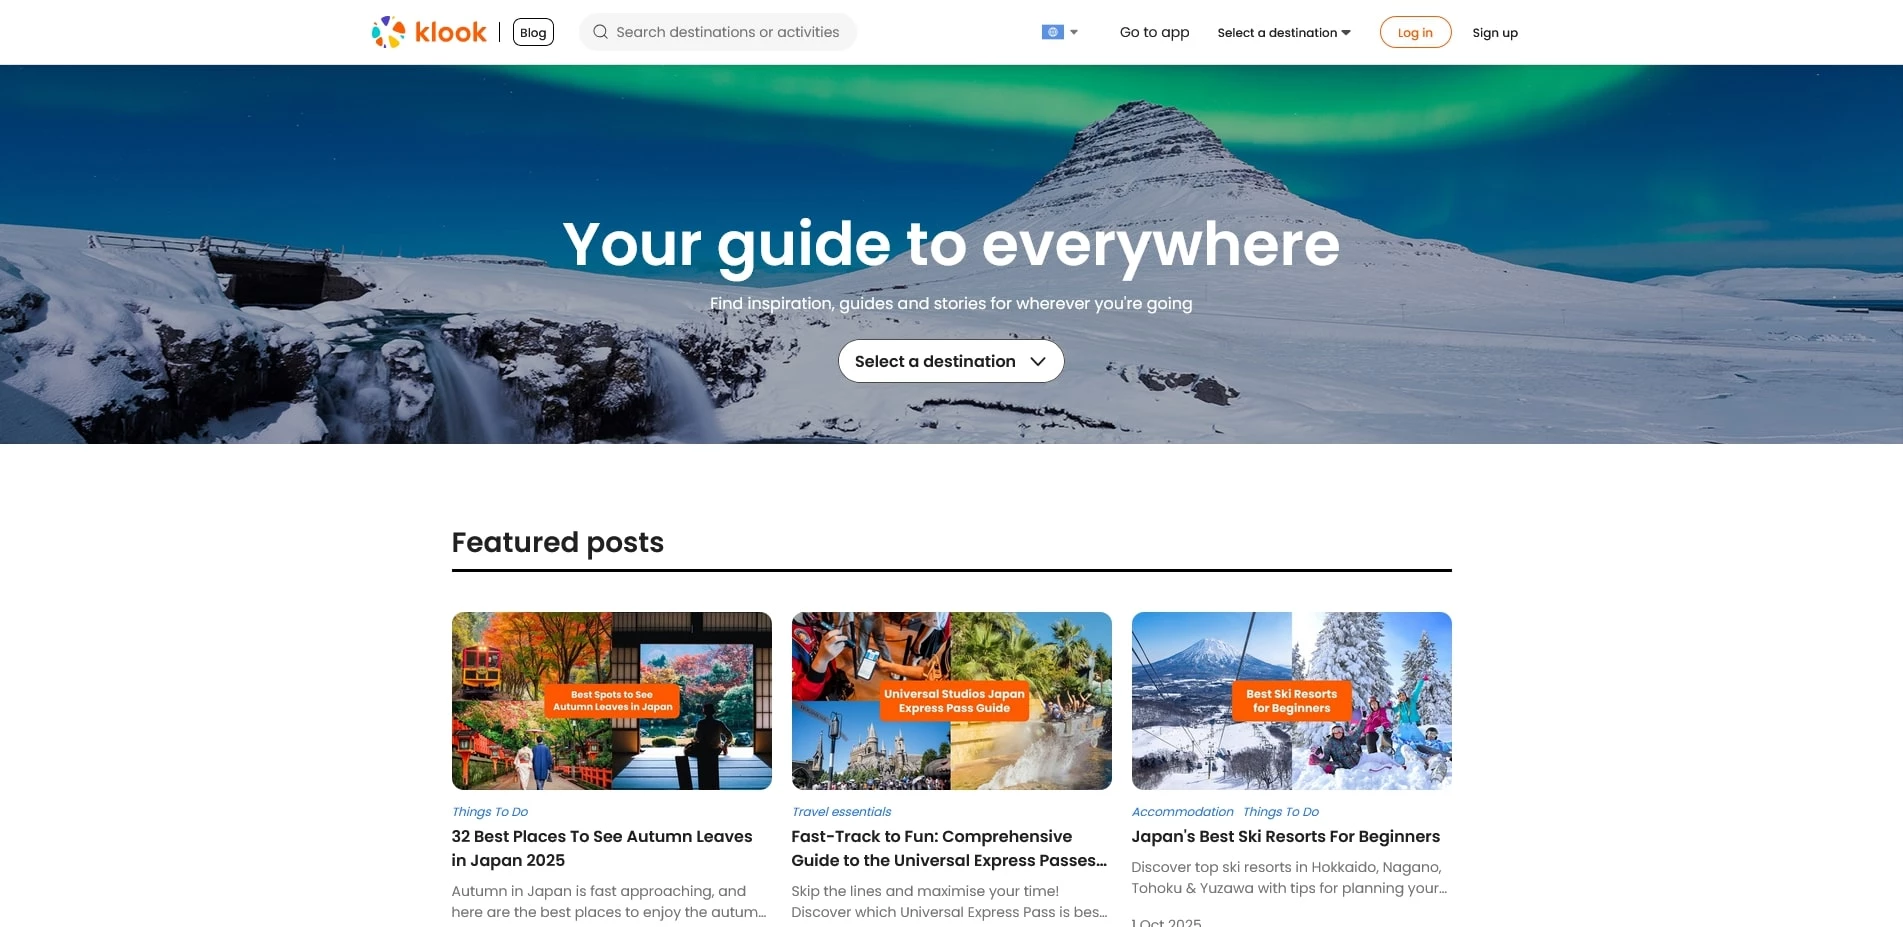Expand the hero Select a destination button

[x=951, y=361]
